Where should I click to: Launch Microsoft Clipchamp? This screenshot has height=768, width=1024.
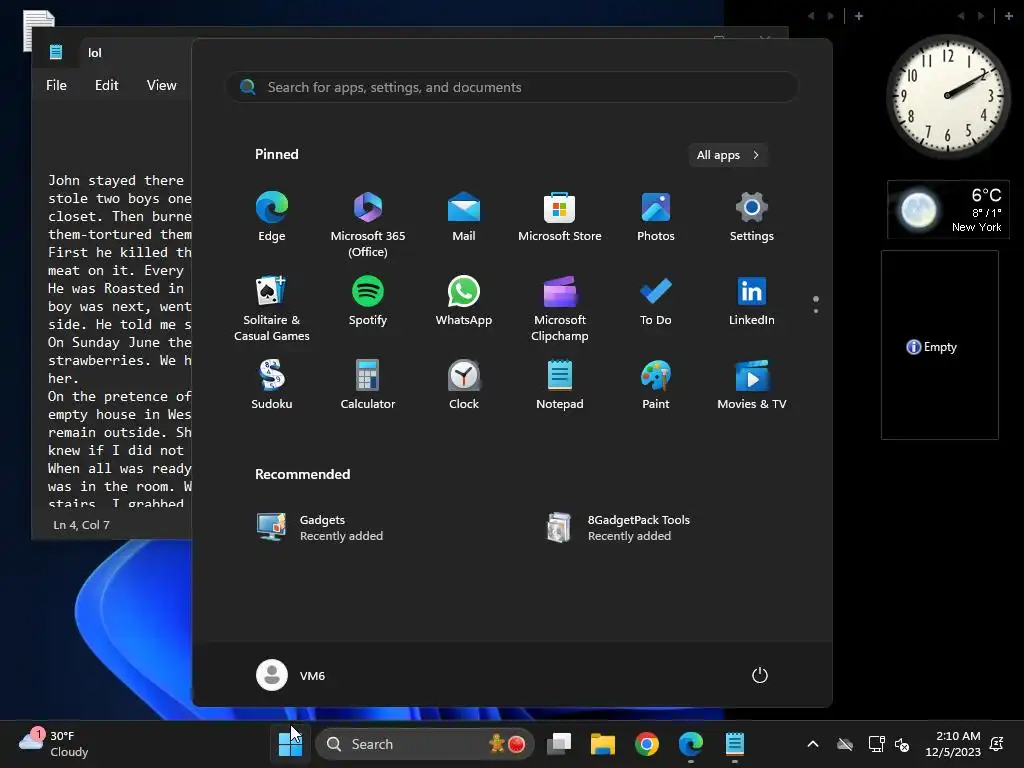click(560, 308)
